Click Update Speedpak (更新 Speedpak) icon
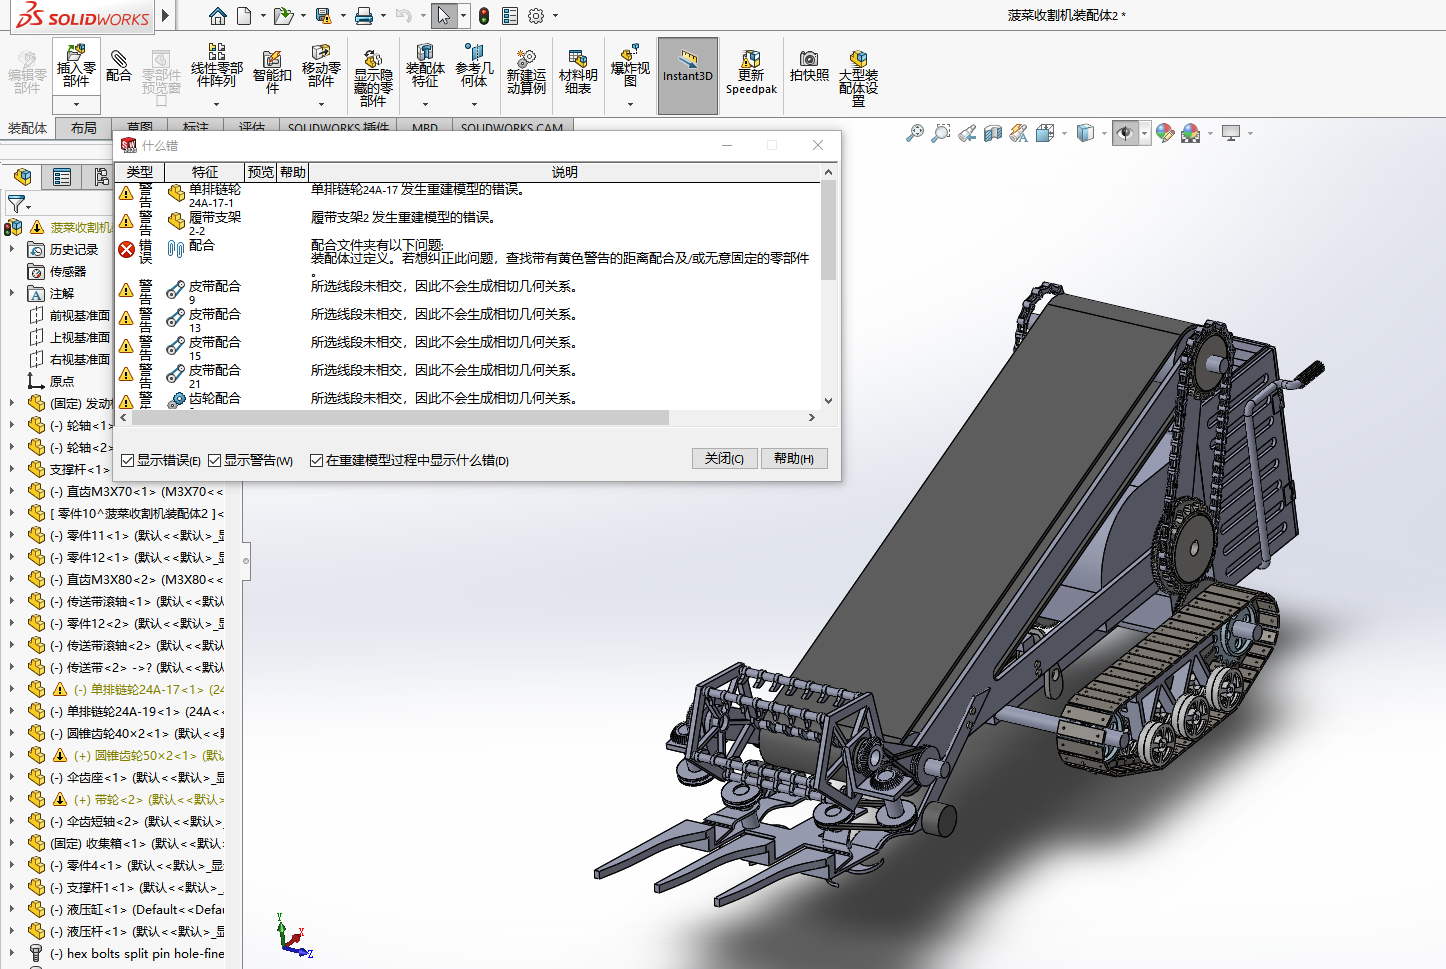The width and height of the screenshot is (1446, 969). pos(751,72)
